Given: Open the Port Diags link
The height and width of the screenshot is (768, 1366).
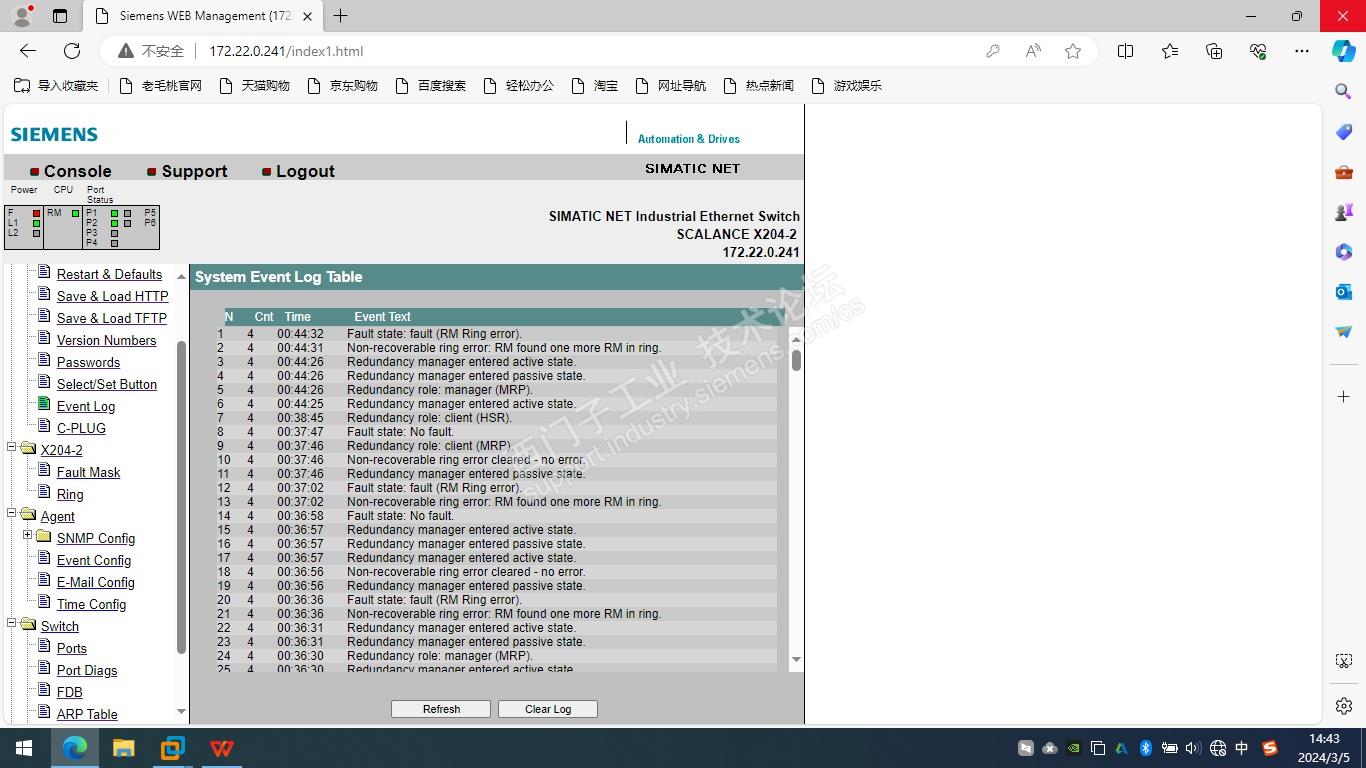Looking at the screenshot, I should click(87, 670).
